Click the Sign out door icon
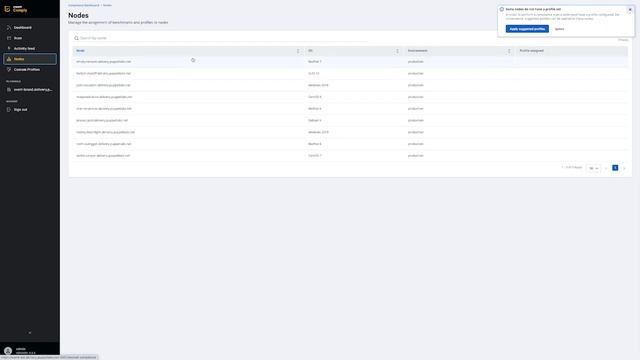This screenshot has width=640, height=360. (9, 109)
